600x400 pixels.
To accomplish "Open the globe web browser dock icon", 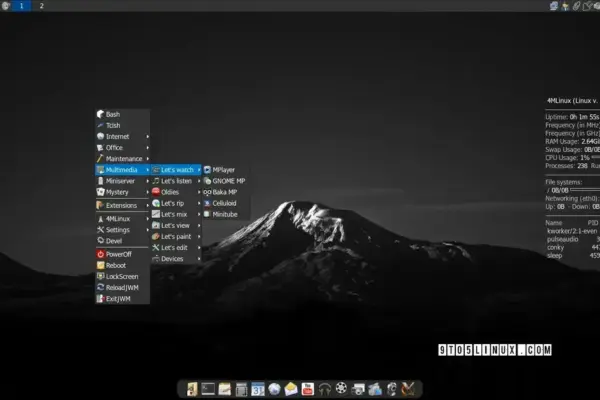I will (274, 389).
